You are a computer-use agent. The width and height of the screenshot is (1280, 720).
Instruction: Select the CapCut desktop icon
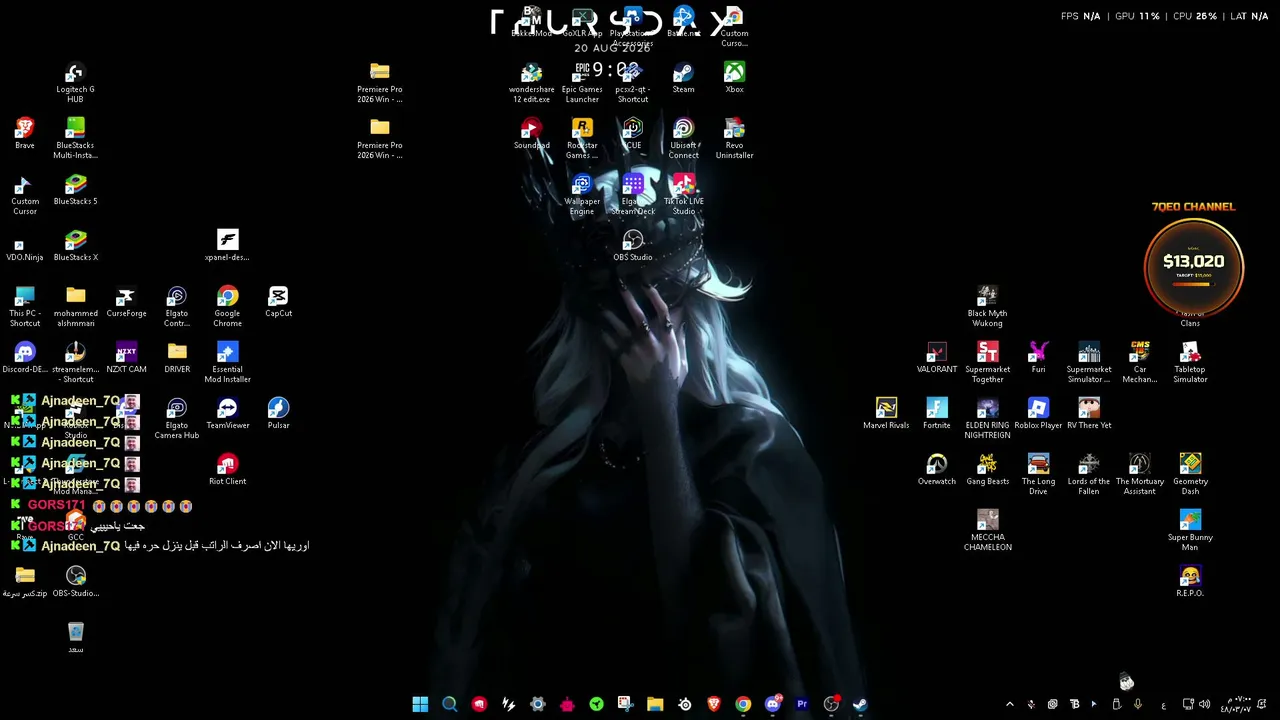(x=278, y=302)
